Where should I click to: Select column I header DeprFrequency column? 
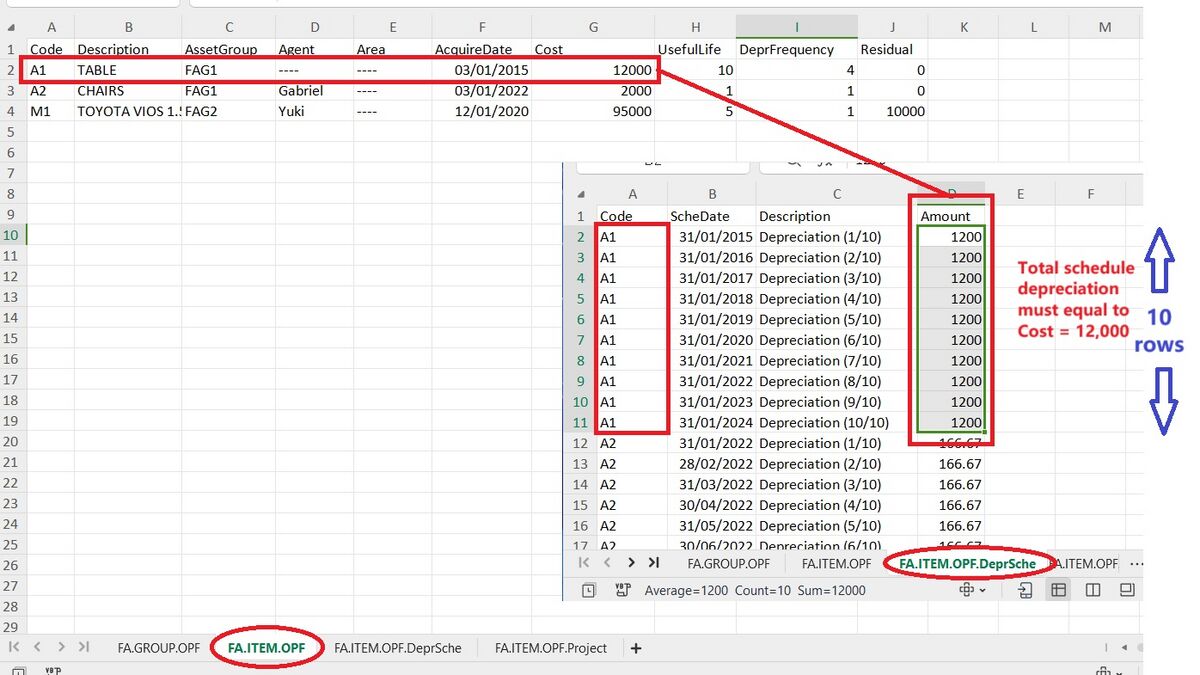[x=796, y=27]
